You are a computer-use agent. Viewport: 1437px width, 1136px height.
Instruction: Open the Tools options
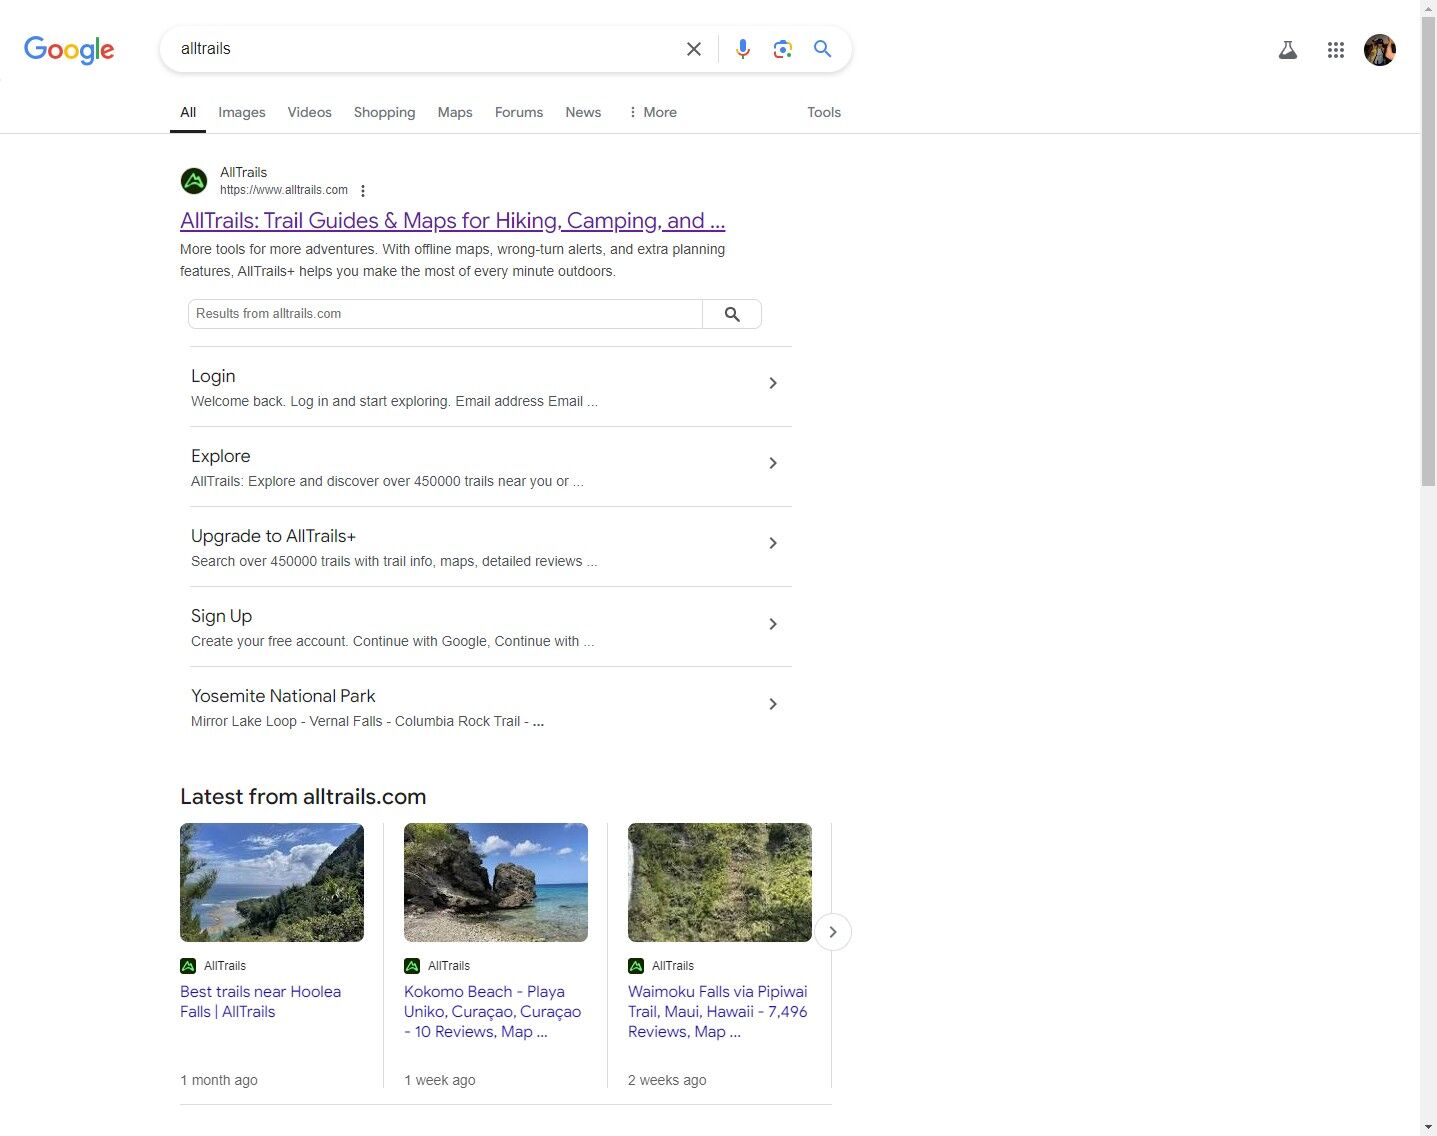pos(824,112)
